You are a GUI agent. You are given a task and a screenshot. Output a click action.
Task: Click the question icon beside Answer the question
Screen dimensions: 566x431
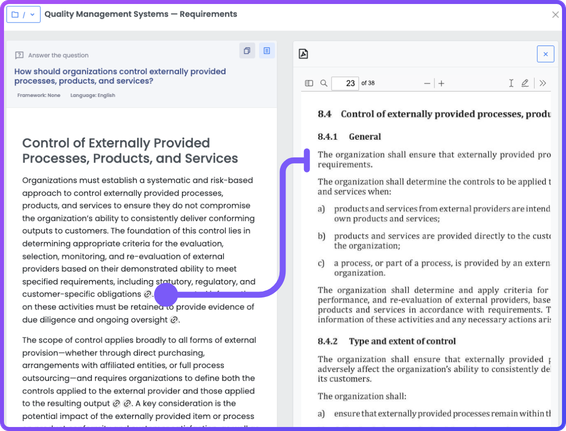point(19,55)
